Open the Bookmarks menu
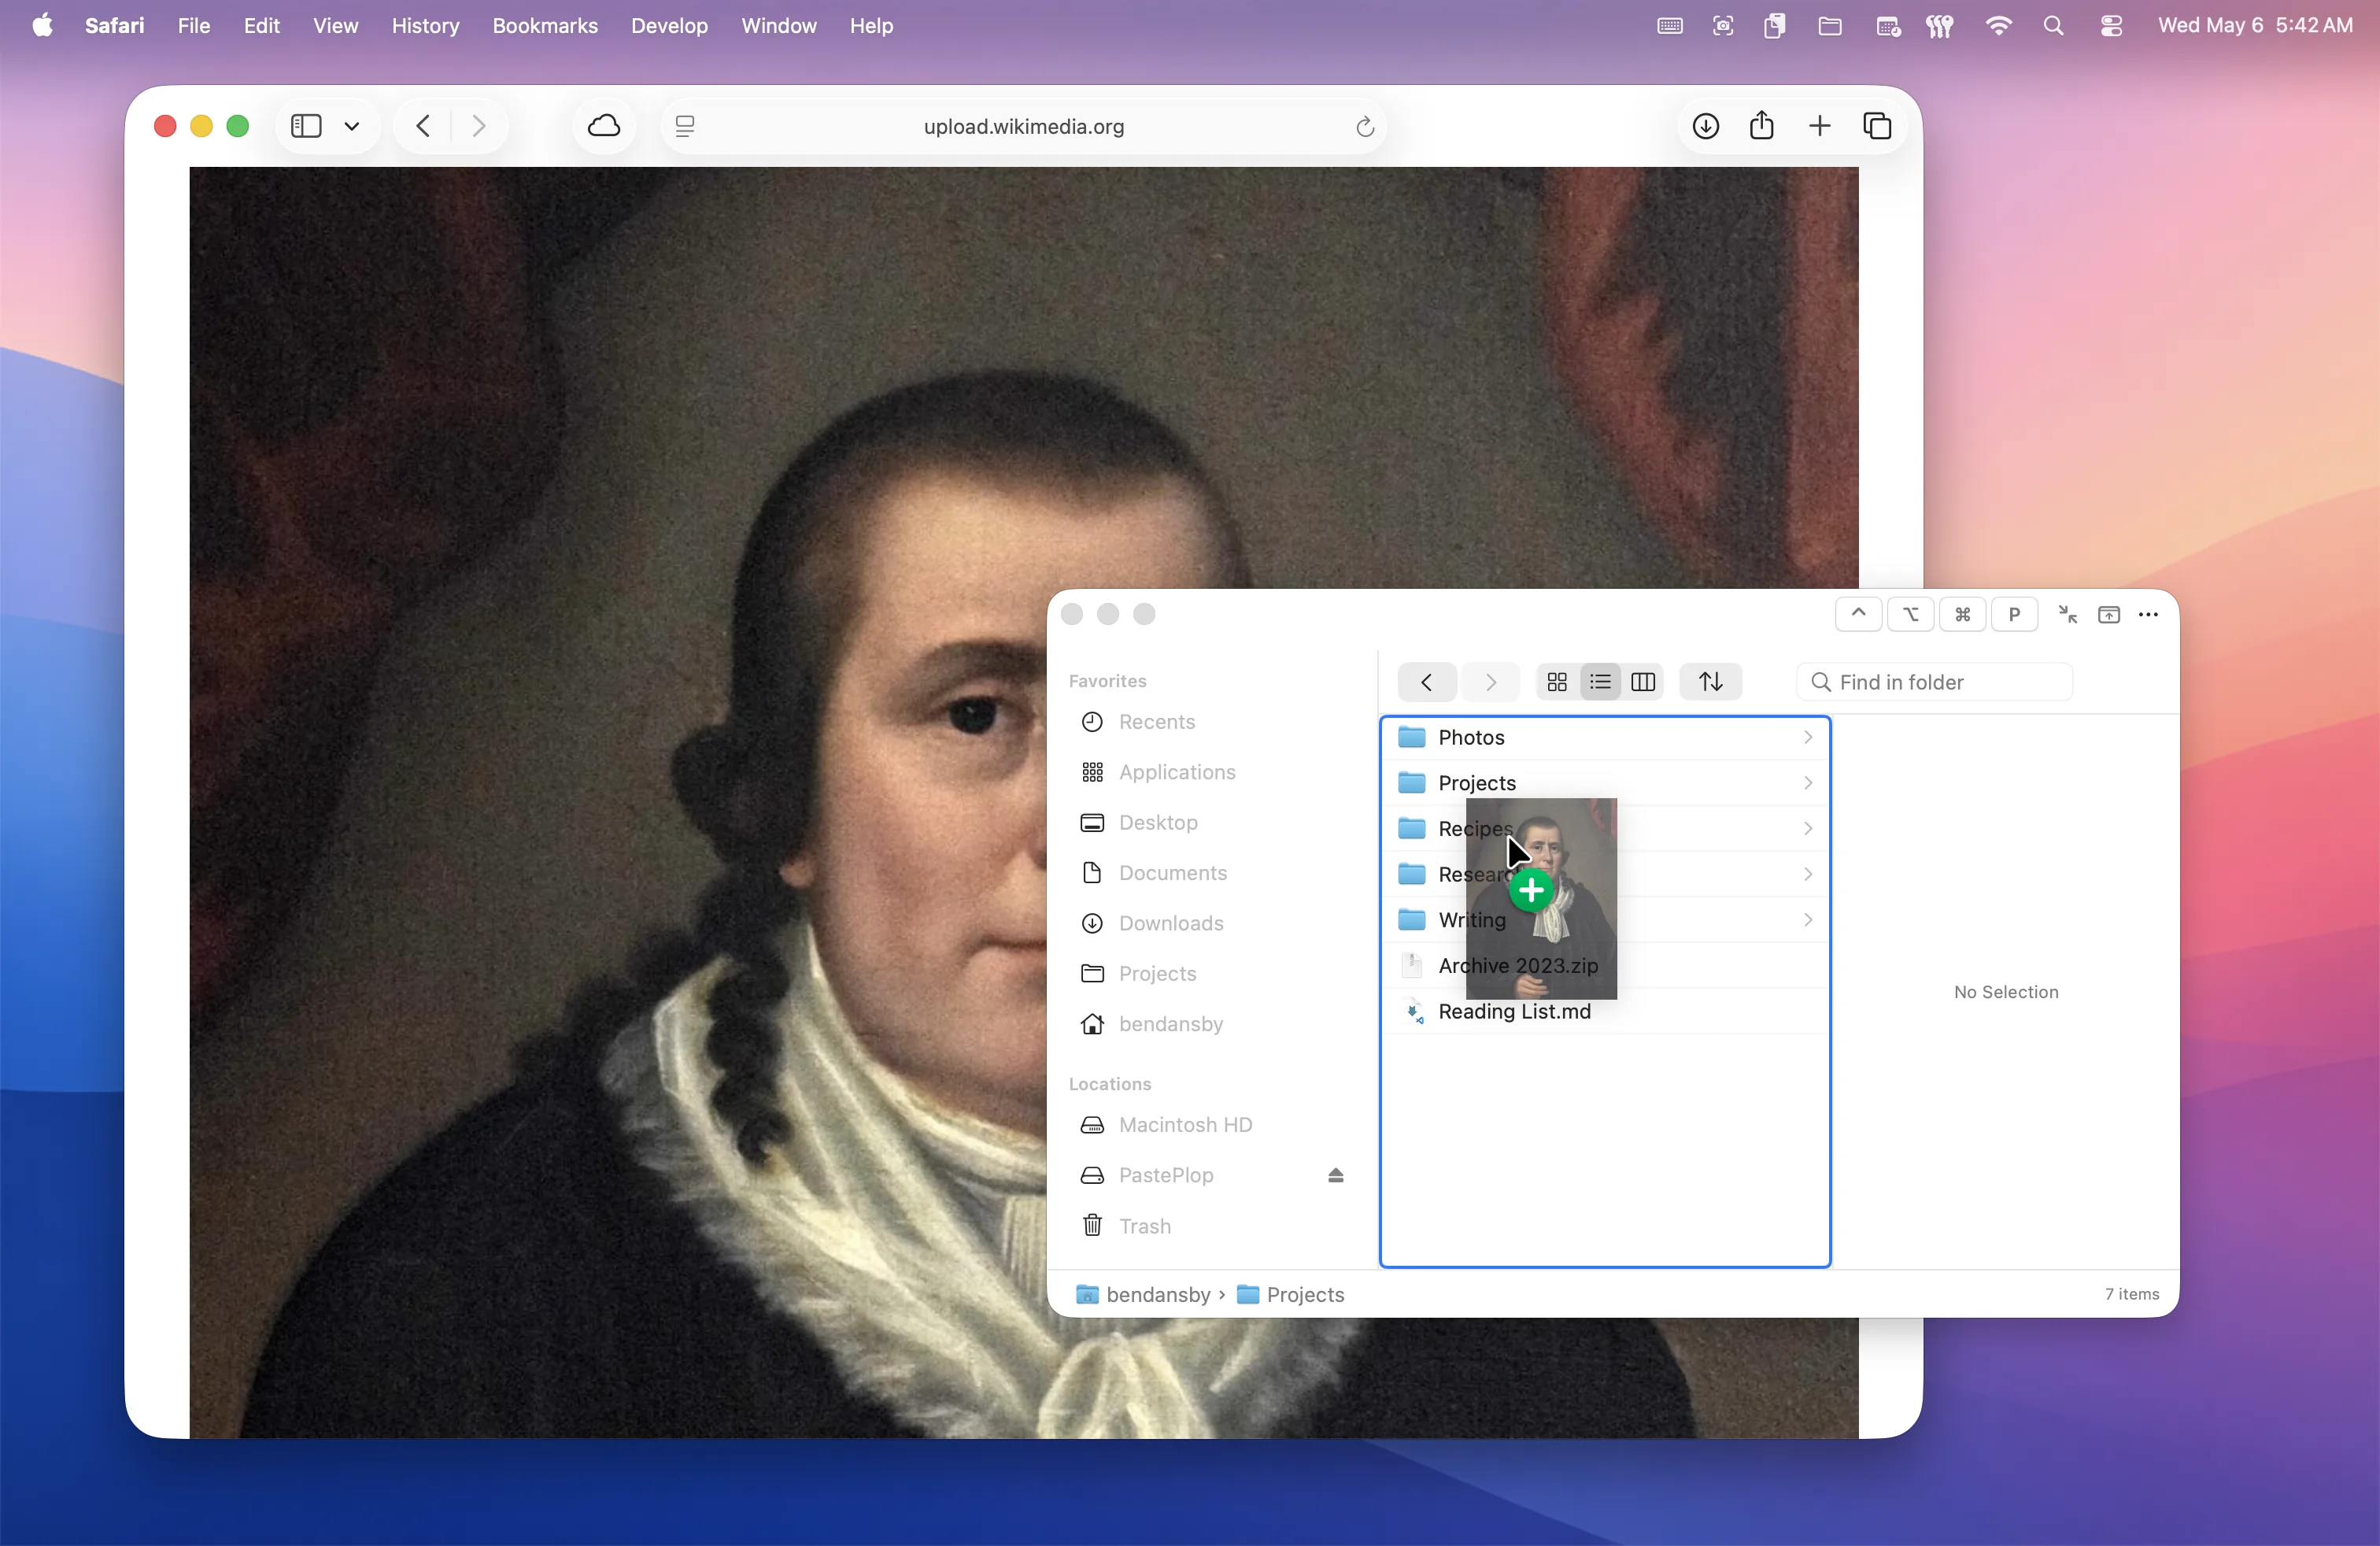The width and height of the screenshot is (2380, 1546). tap(545, 26)
